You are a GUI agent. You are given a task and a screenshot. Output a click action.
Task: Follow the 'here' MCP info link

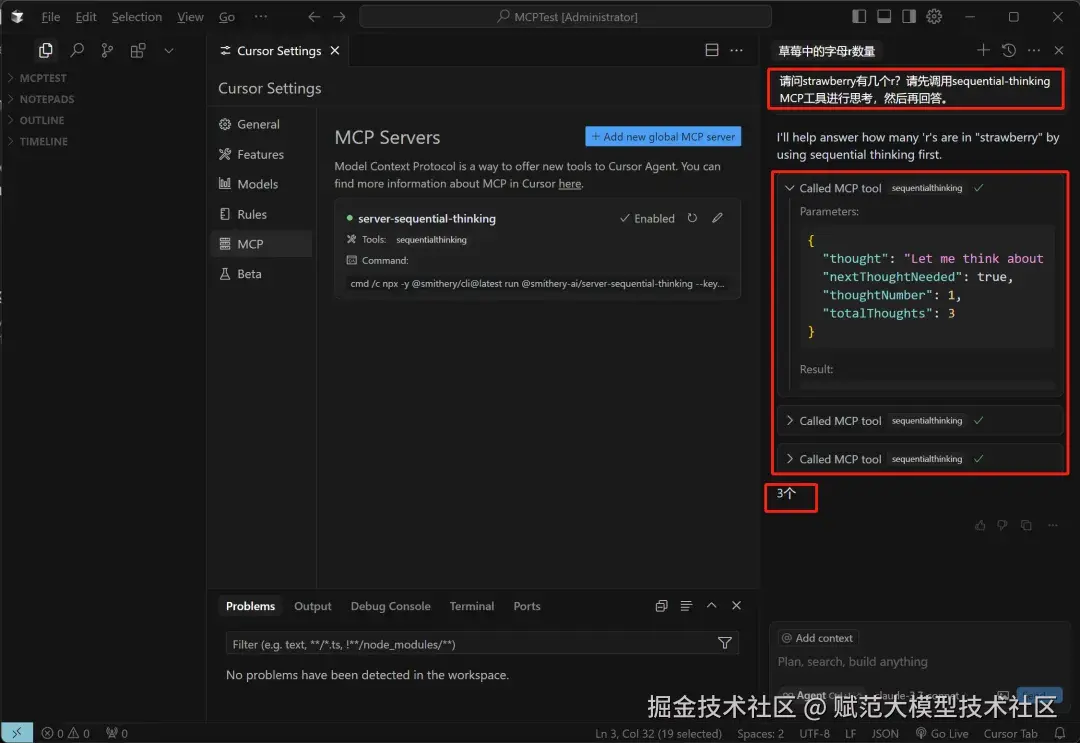570,184
